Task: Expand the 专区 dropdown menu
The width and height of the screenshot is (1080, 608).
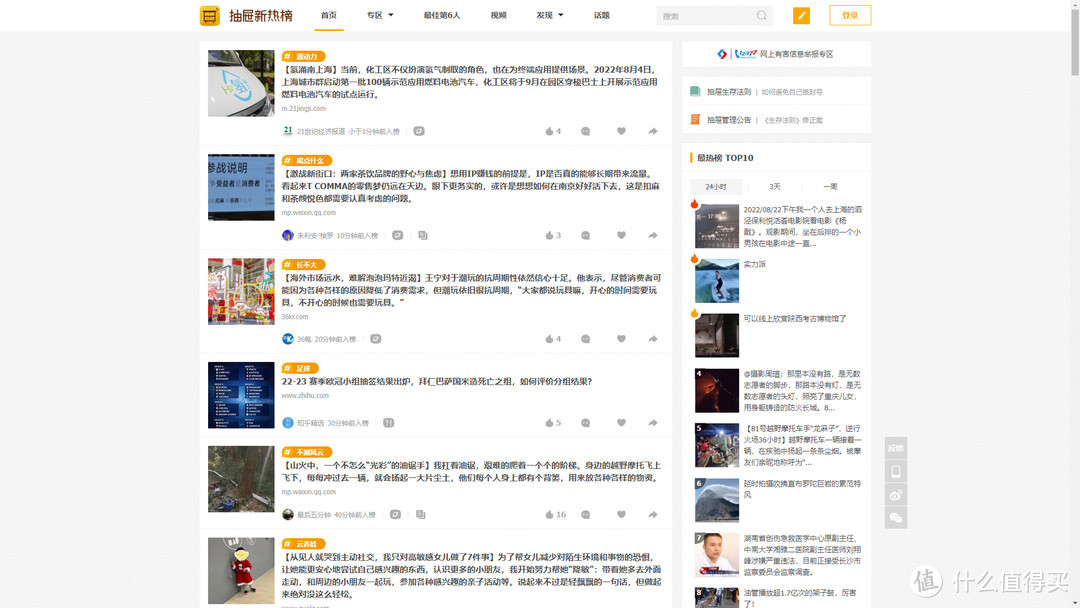Action: [x=380, y=15]
